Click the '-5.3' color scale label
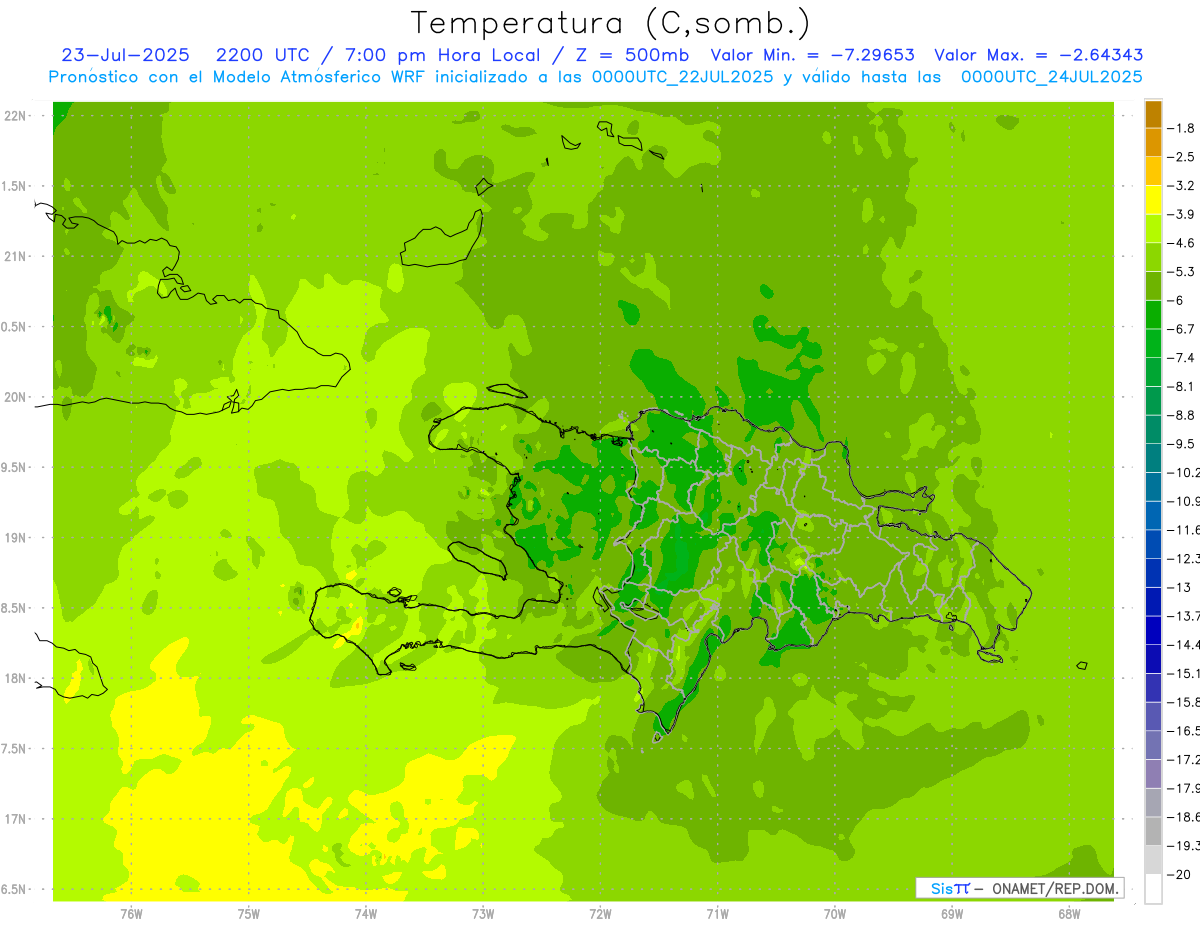 coord(1180,272)
